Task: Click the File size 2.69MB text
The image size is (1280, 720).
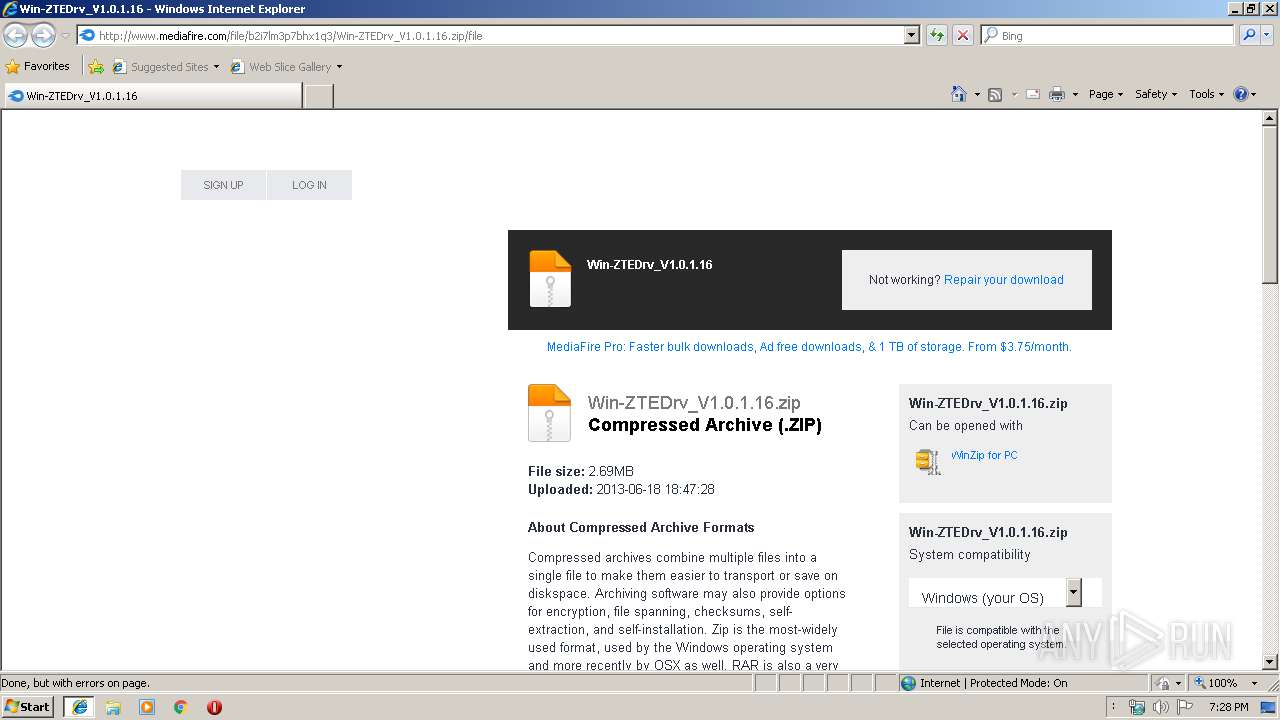Action: coord(581,471)
